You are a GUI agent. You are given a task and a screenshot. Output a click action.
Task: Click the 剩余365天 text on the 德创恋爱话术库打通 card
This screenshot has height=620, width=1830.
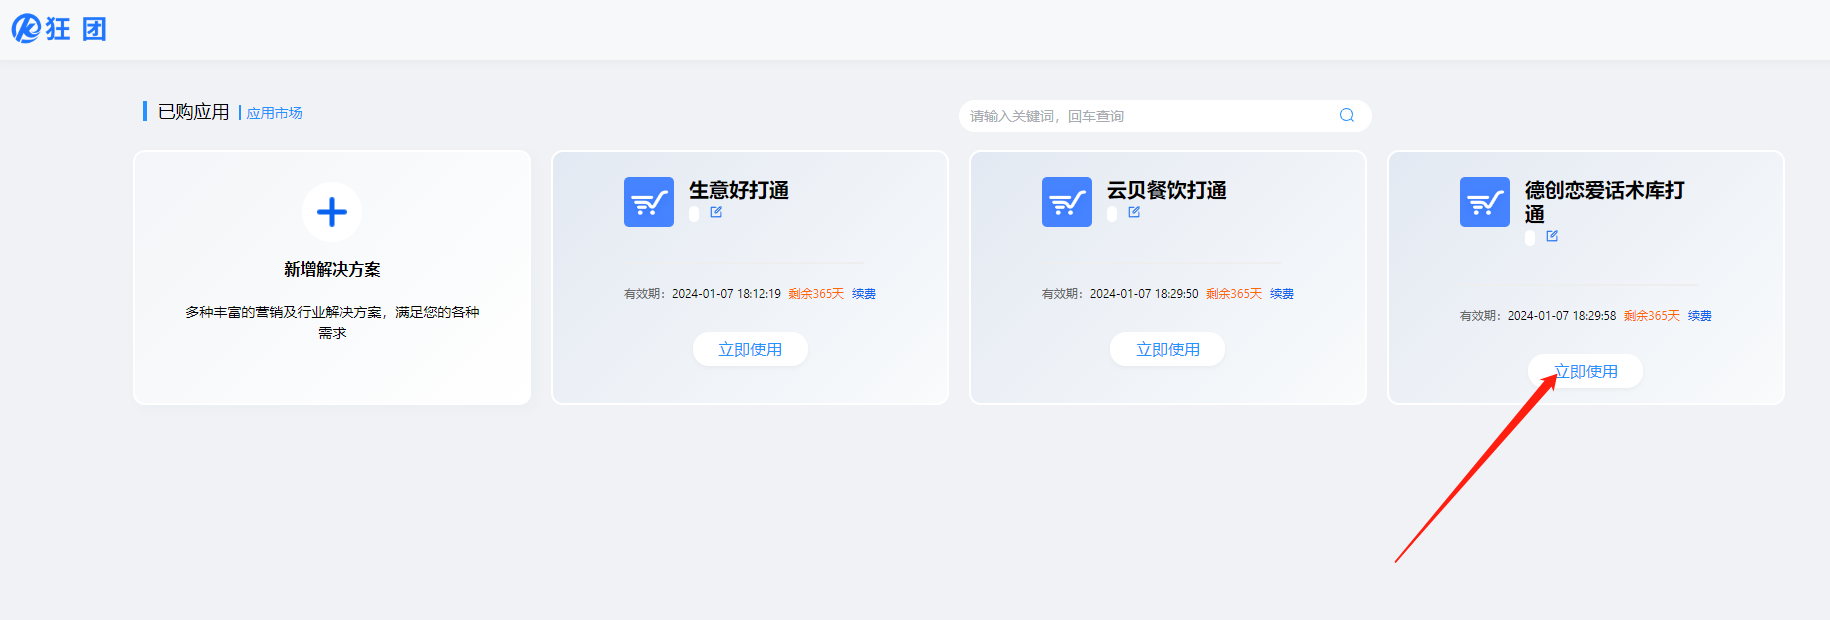[1652, 316]
